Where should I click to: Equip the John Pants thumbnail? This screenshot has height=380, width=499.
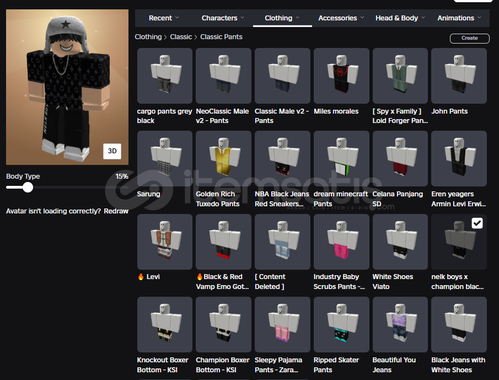[x=459, y=76]
